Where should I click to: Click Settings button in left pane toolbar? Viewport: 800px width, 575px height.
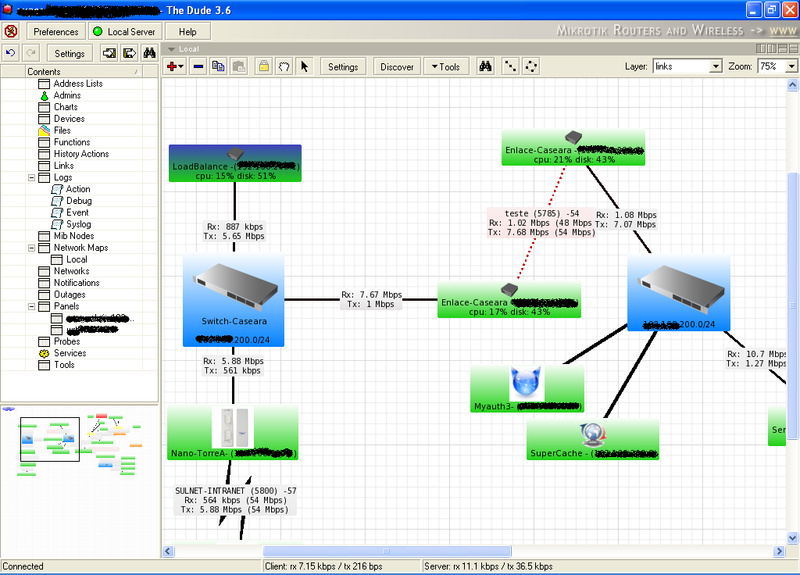click(69, 53)
